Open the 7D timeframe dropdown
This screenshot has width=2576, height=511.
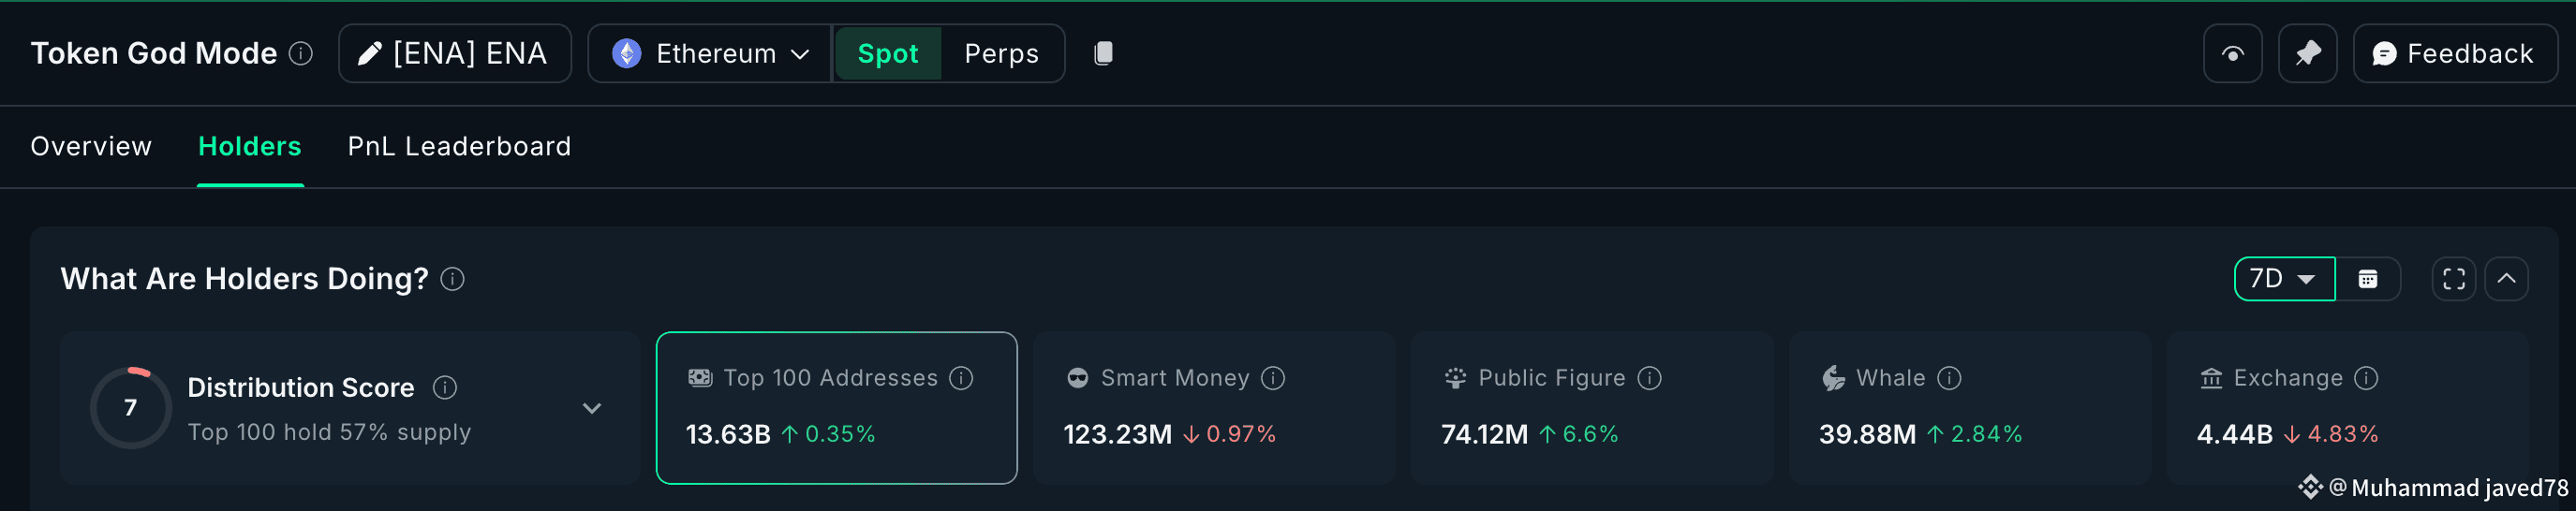[2283, 279]
